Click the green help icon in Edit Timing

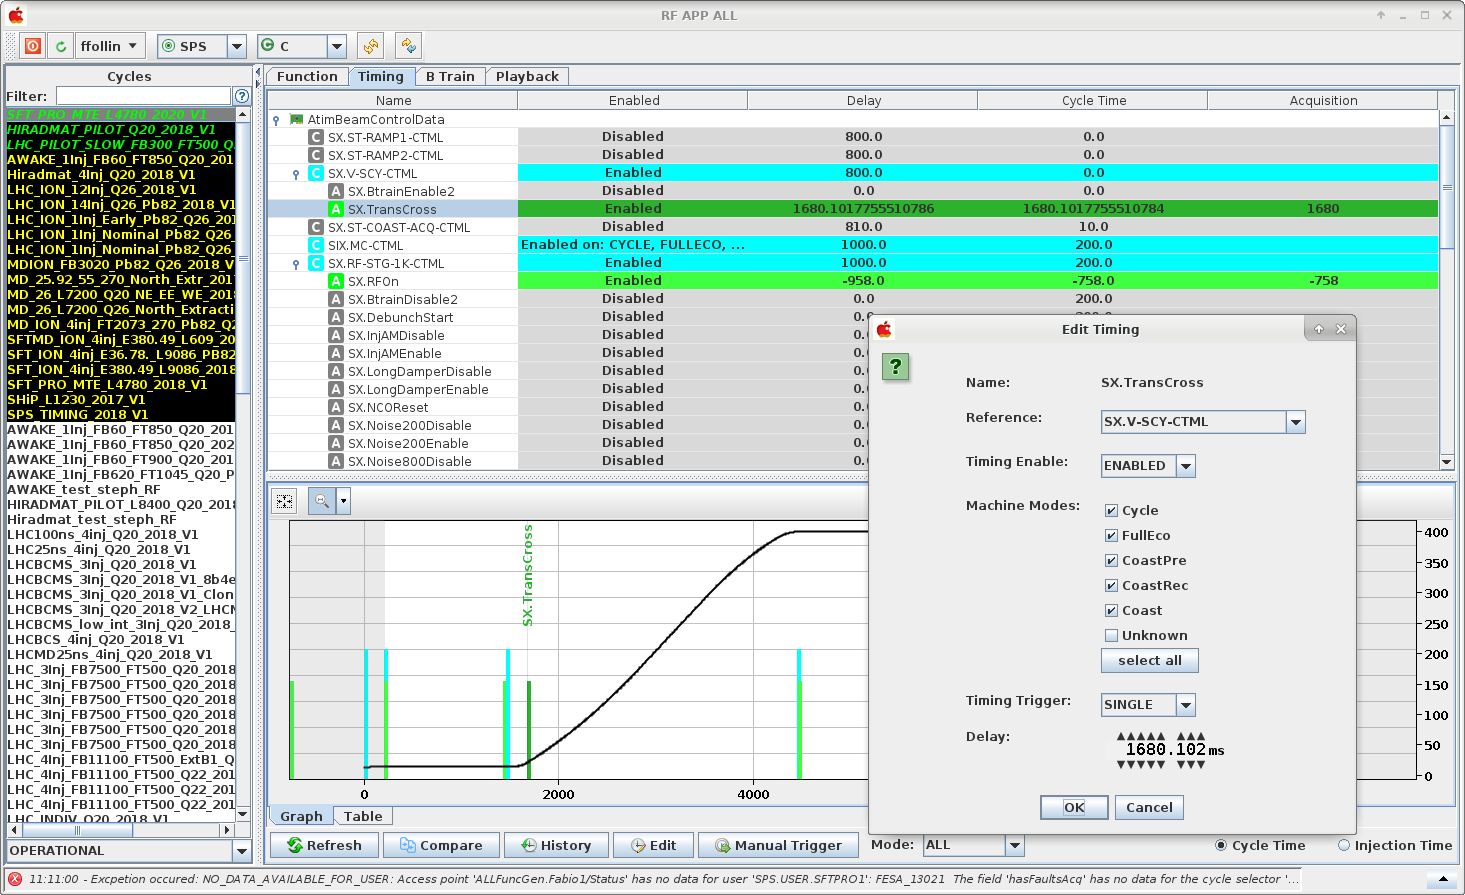coord(895,367)
